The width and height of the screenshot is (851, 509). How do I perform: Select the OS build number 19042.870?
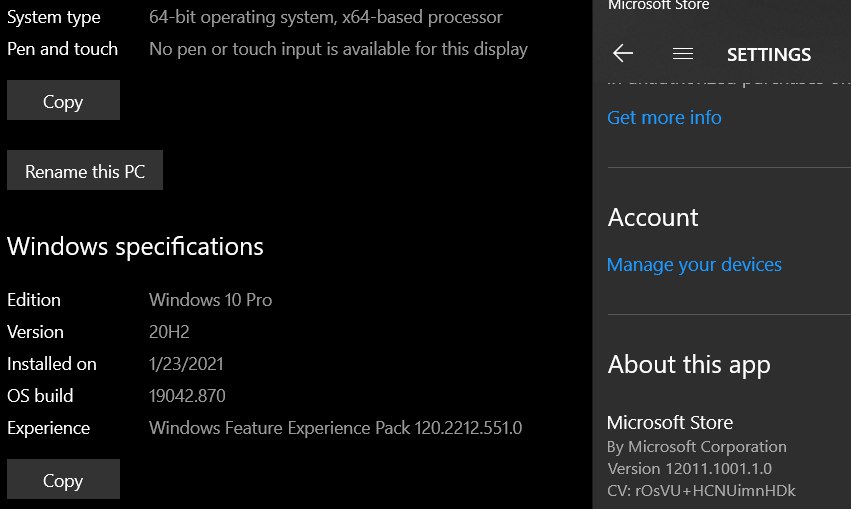click(187, 396)
